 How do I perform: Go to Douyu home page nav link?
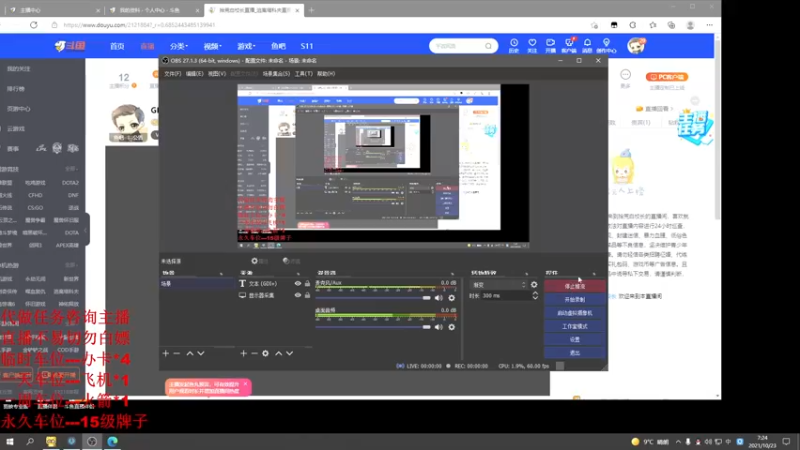[x=117, y=46]
